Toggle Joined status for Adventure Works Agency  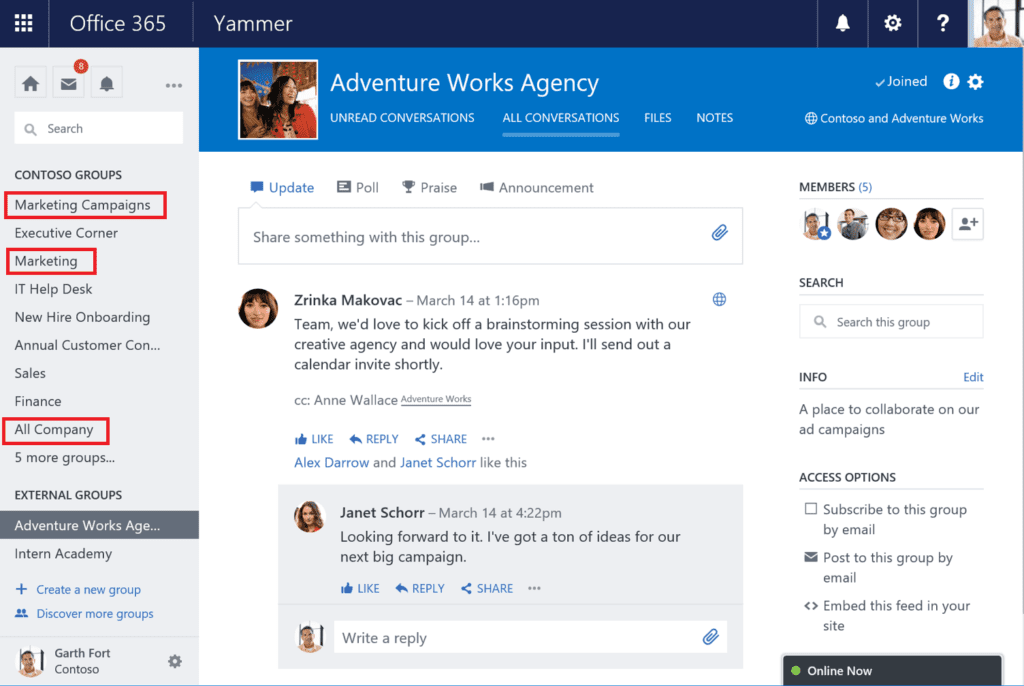[x=899, y=81]
